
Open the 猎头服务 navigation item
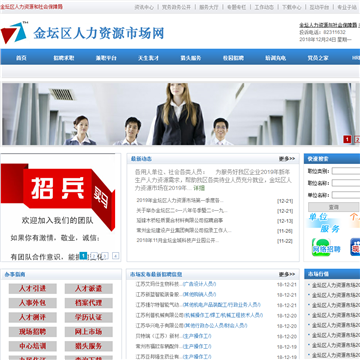point(191,58)
